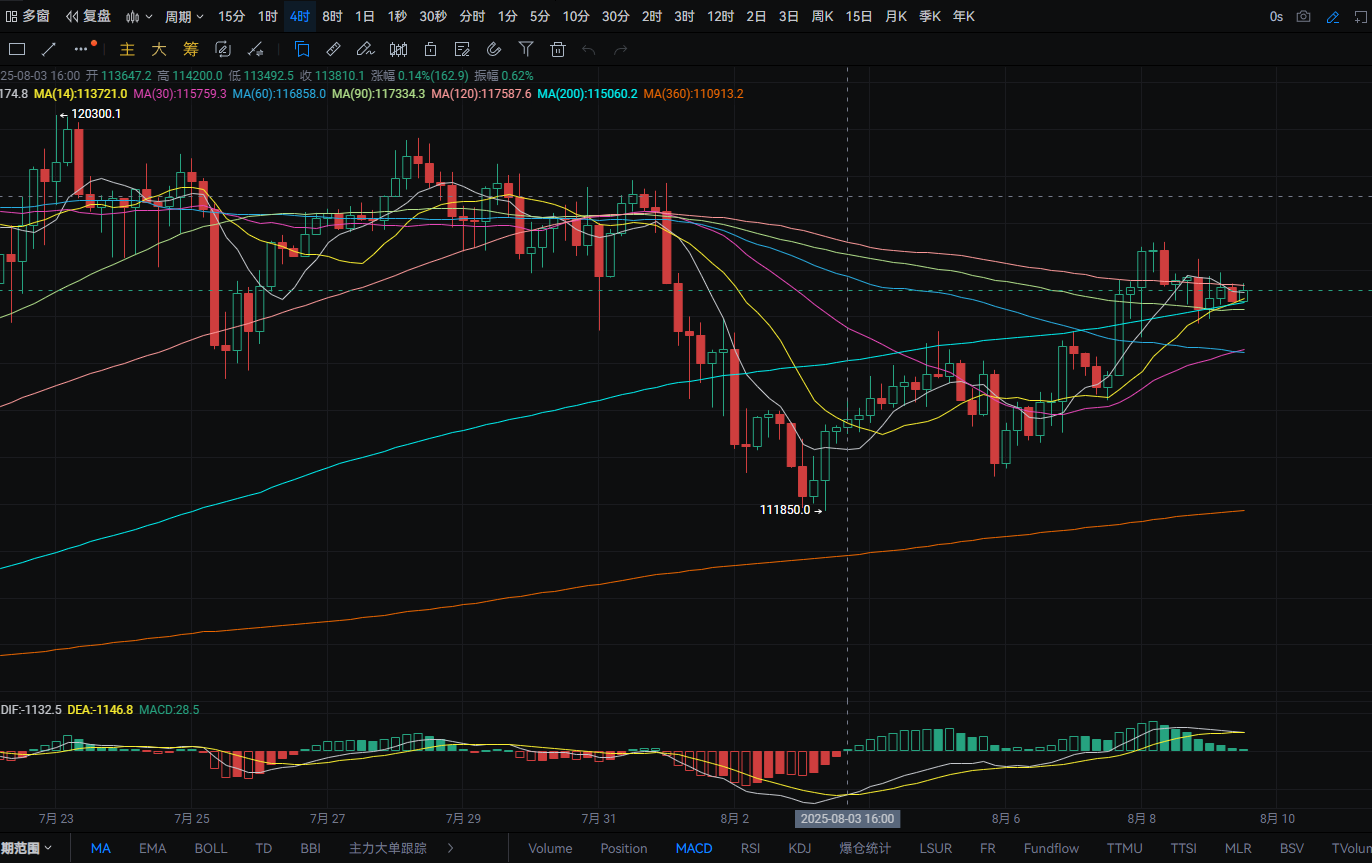Toggle the TD main indicator
This screenshot has width=1372, height=863.
(263, 848)
